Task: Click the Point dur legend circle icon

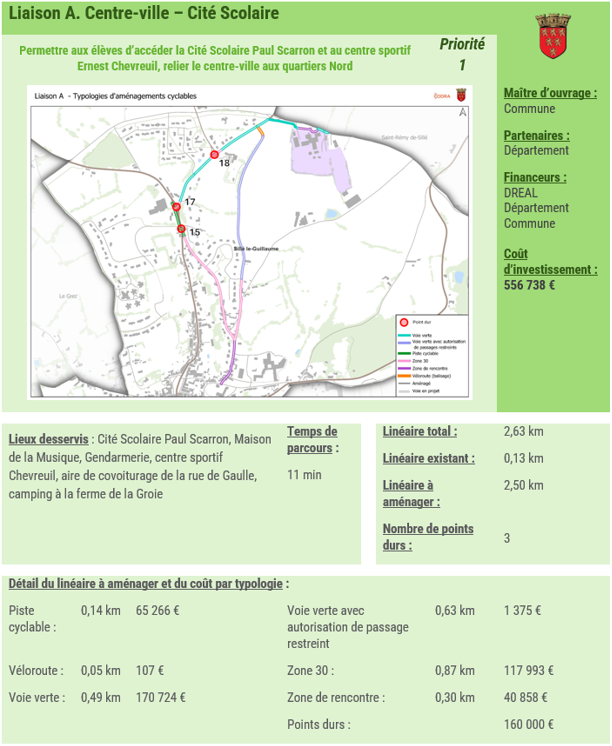Action: click(404, 323)
